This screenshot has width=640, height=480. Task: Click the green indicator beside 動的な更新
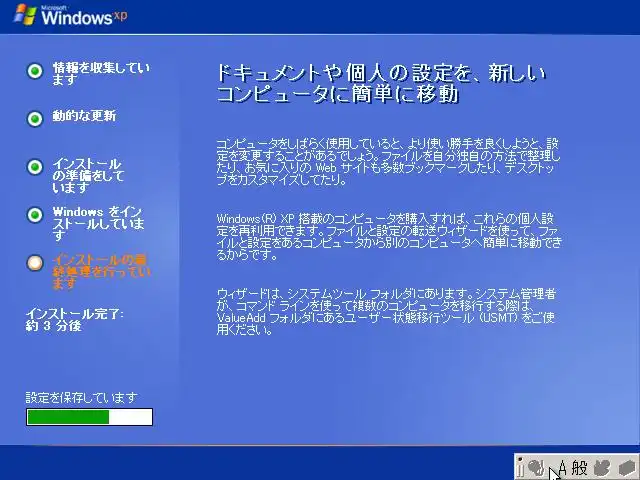(x=35, y=119)
